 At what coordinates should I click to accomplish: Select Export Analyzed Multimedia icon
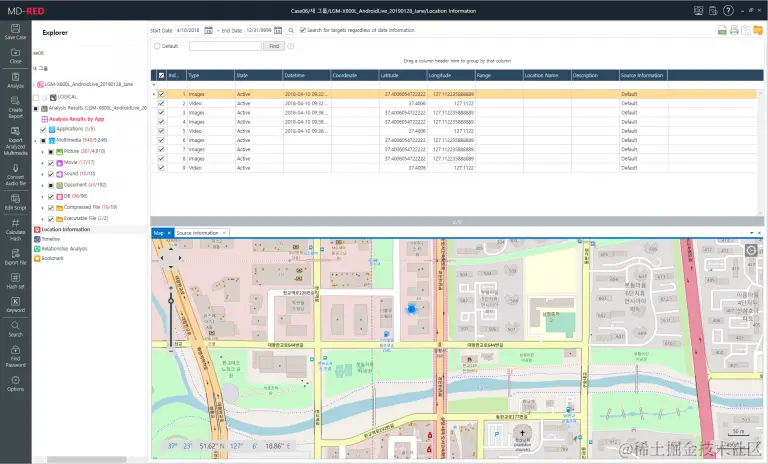tap(15, 141)
